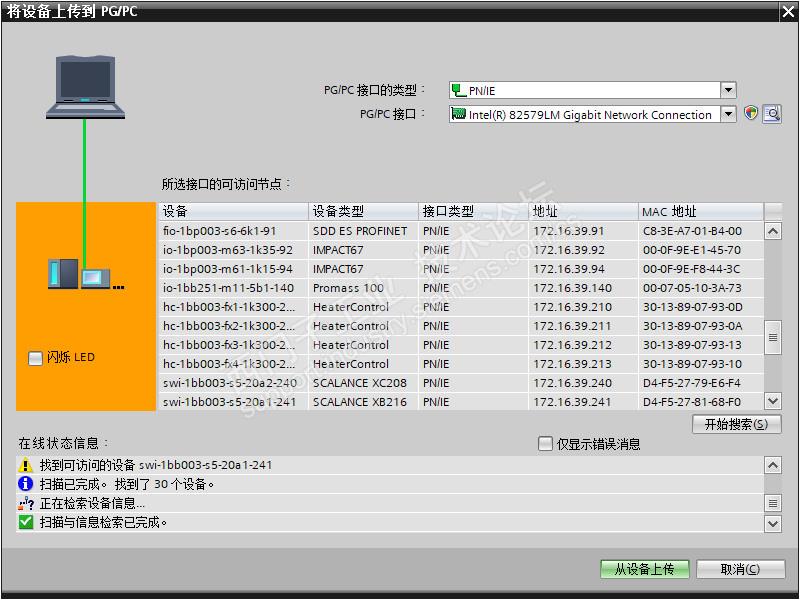Click device list scrollbar down arrow
This screenshot has height=600, width=800.
(773, 401)
